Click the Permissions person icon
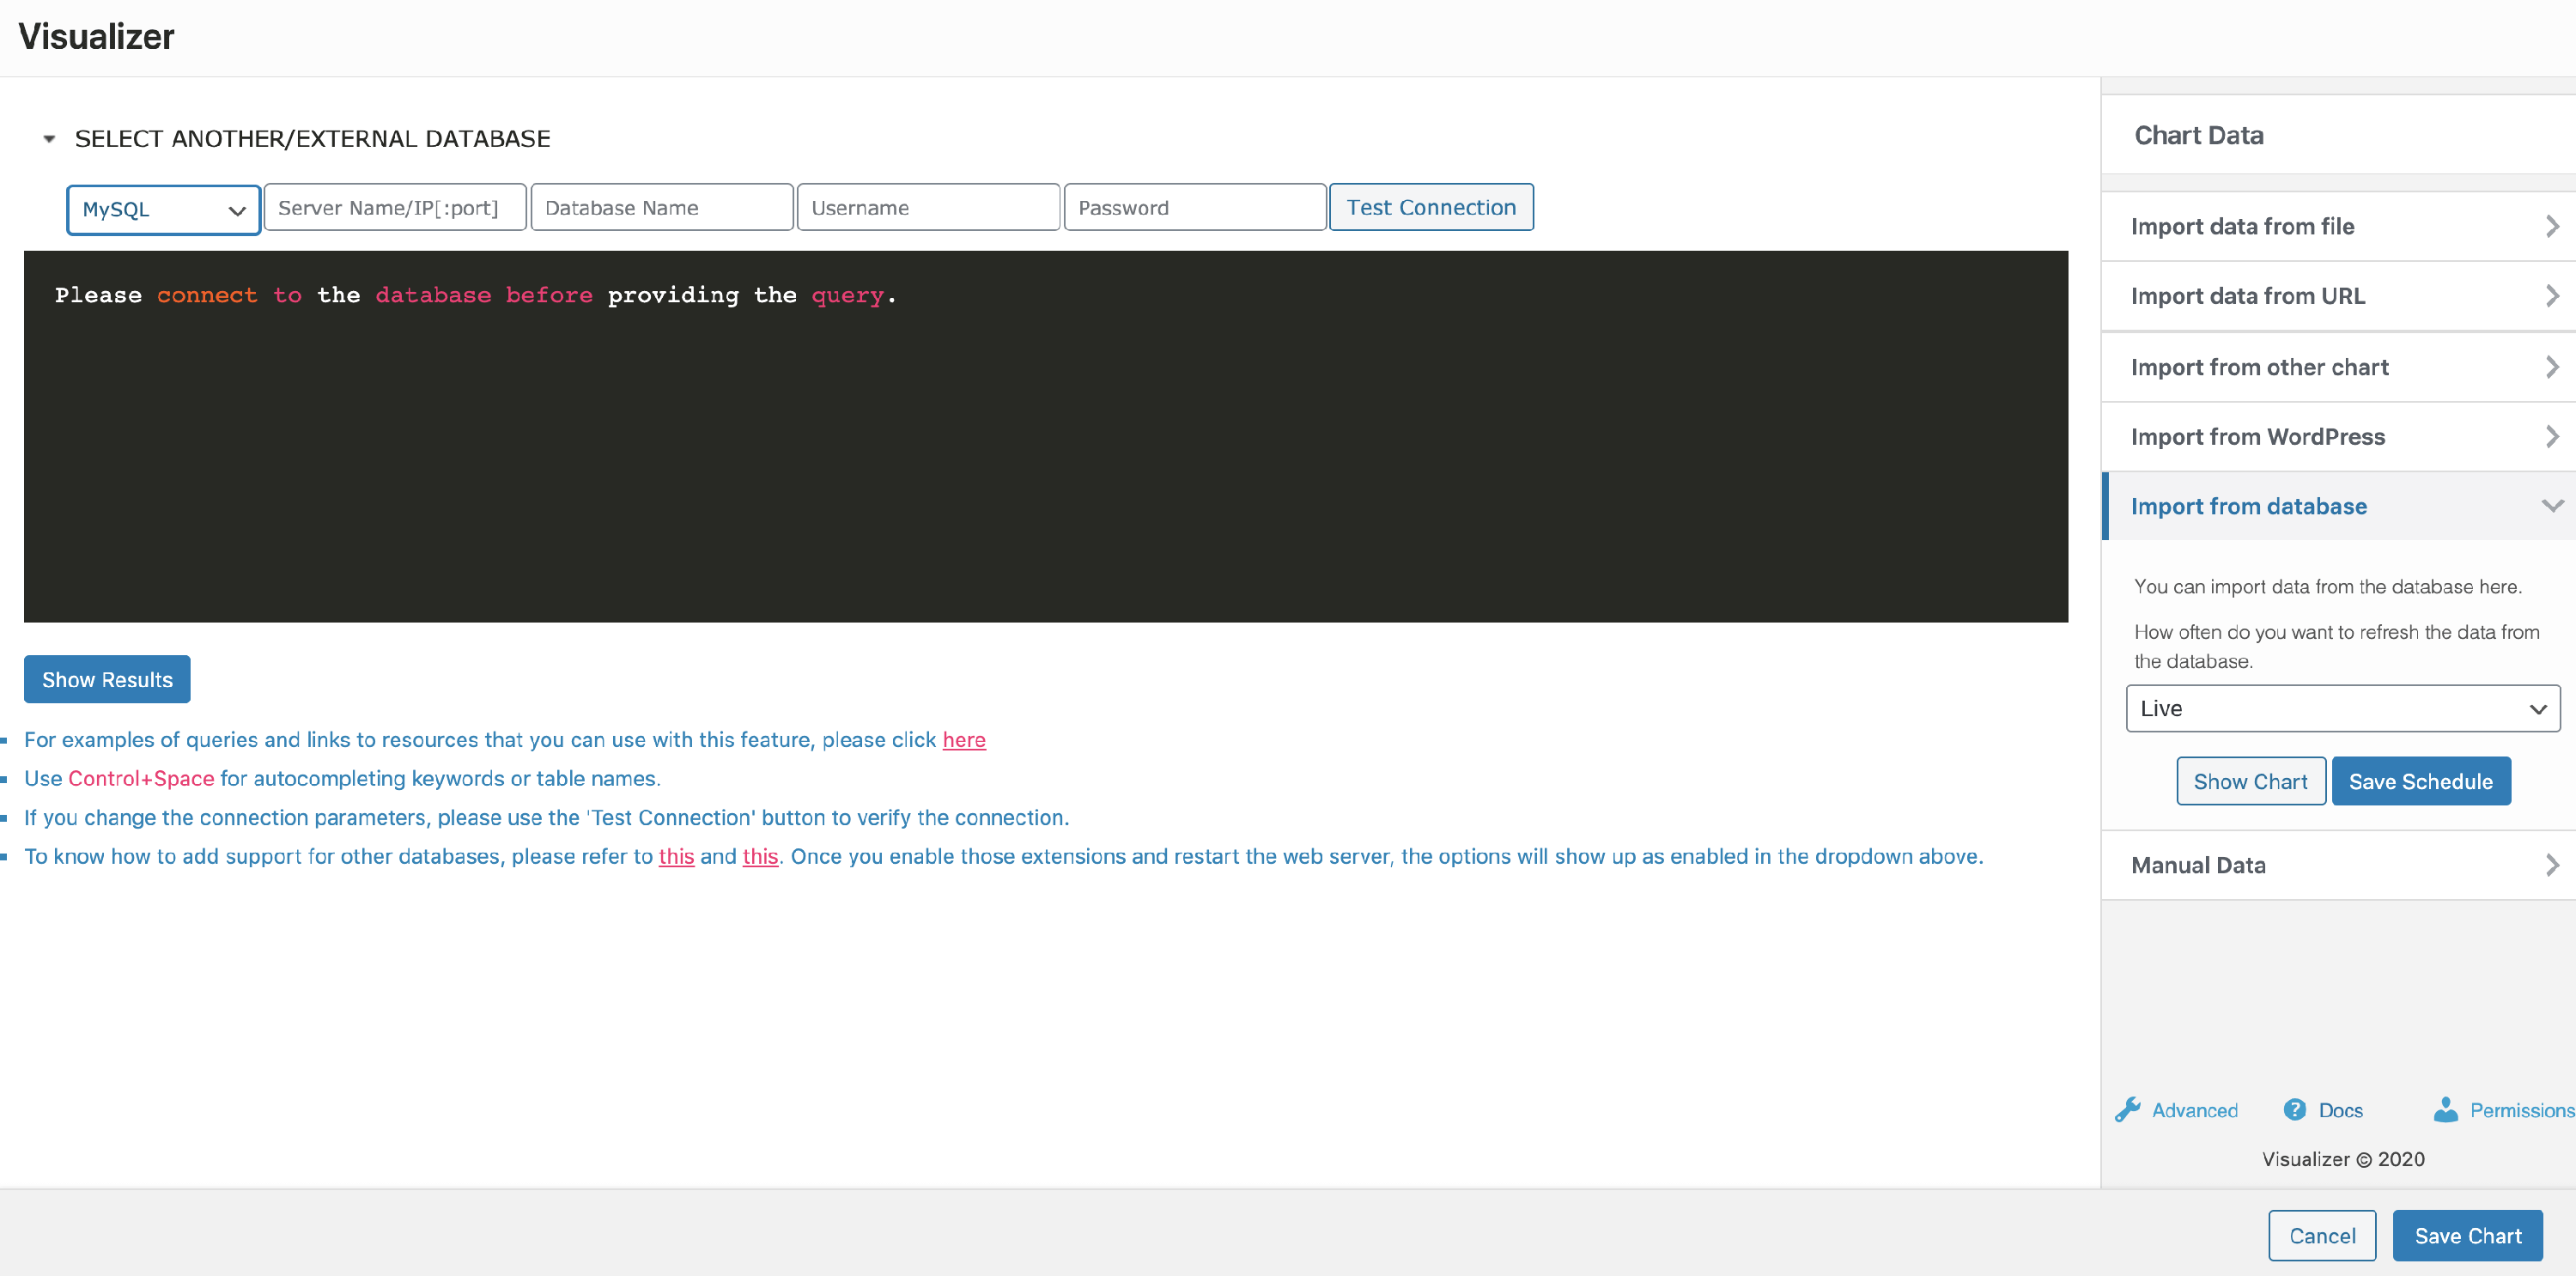The height and width of the screenshot is (1276, 2576). [x=2445, y=1110]
